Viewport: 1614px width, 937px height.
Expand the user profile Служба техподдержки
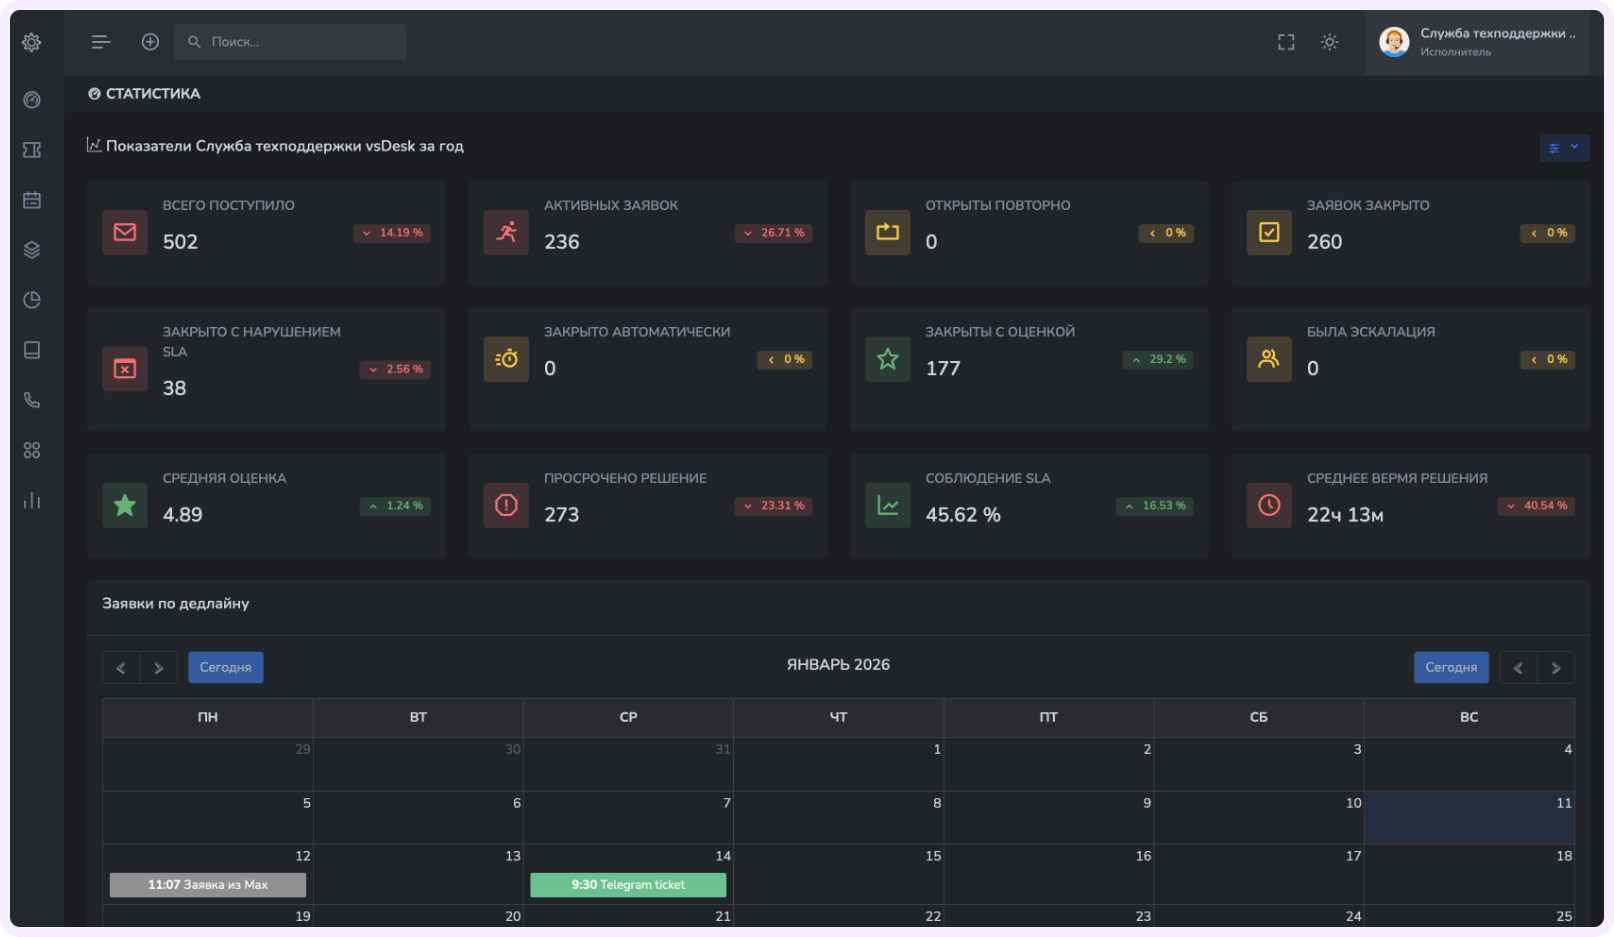coord(1478,42)
